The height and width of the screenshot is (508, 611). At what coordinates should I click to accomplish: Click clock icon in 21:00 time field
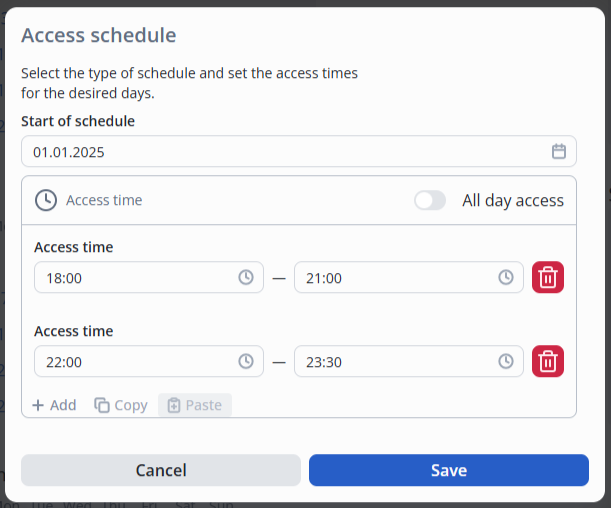pyautogui.click(x=506, y=278)
